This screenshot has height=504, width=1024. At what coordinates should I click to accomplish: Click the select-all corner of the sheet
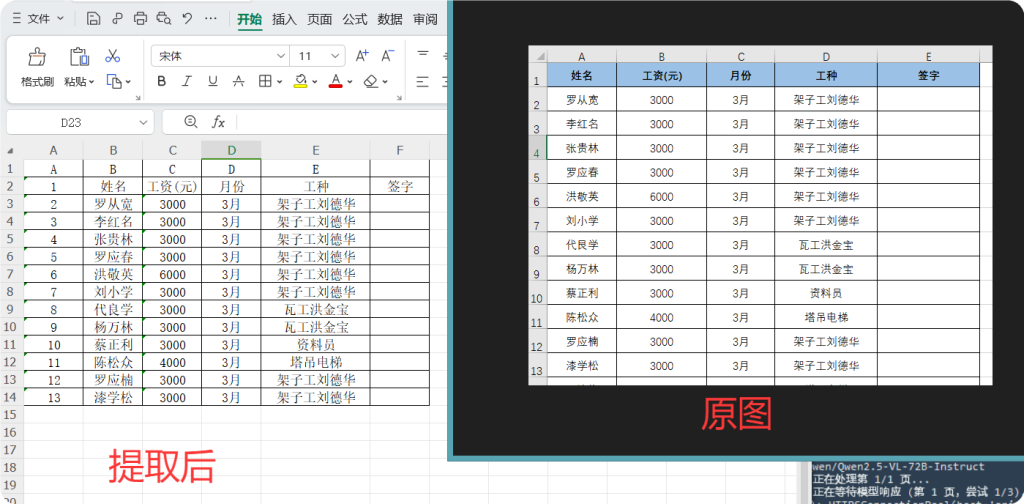coord(12,150)
